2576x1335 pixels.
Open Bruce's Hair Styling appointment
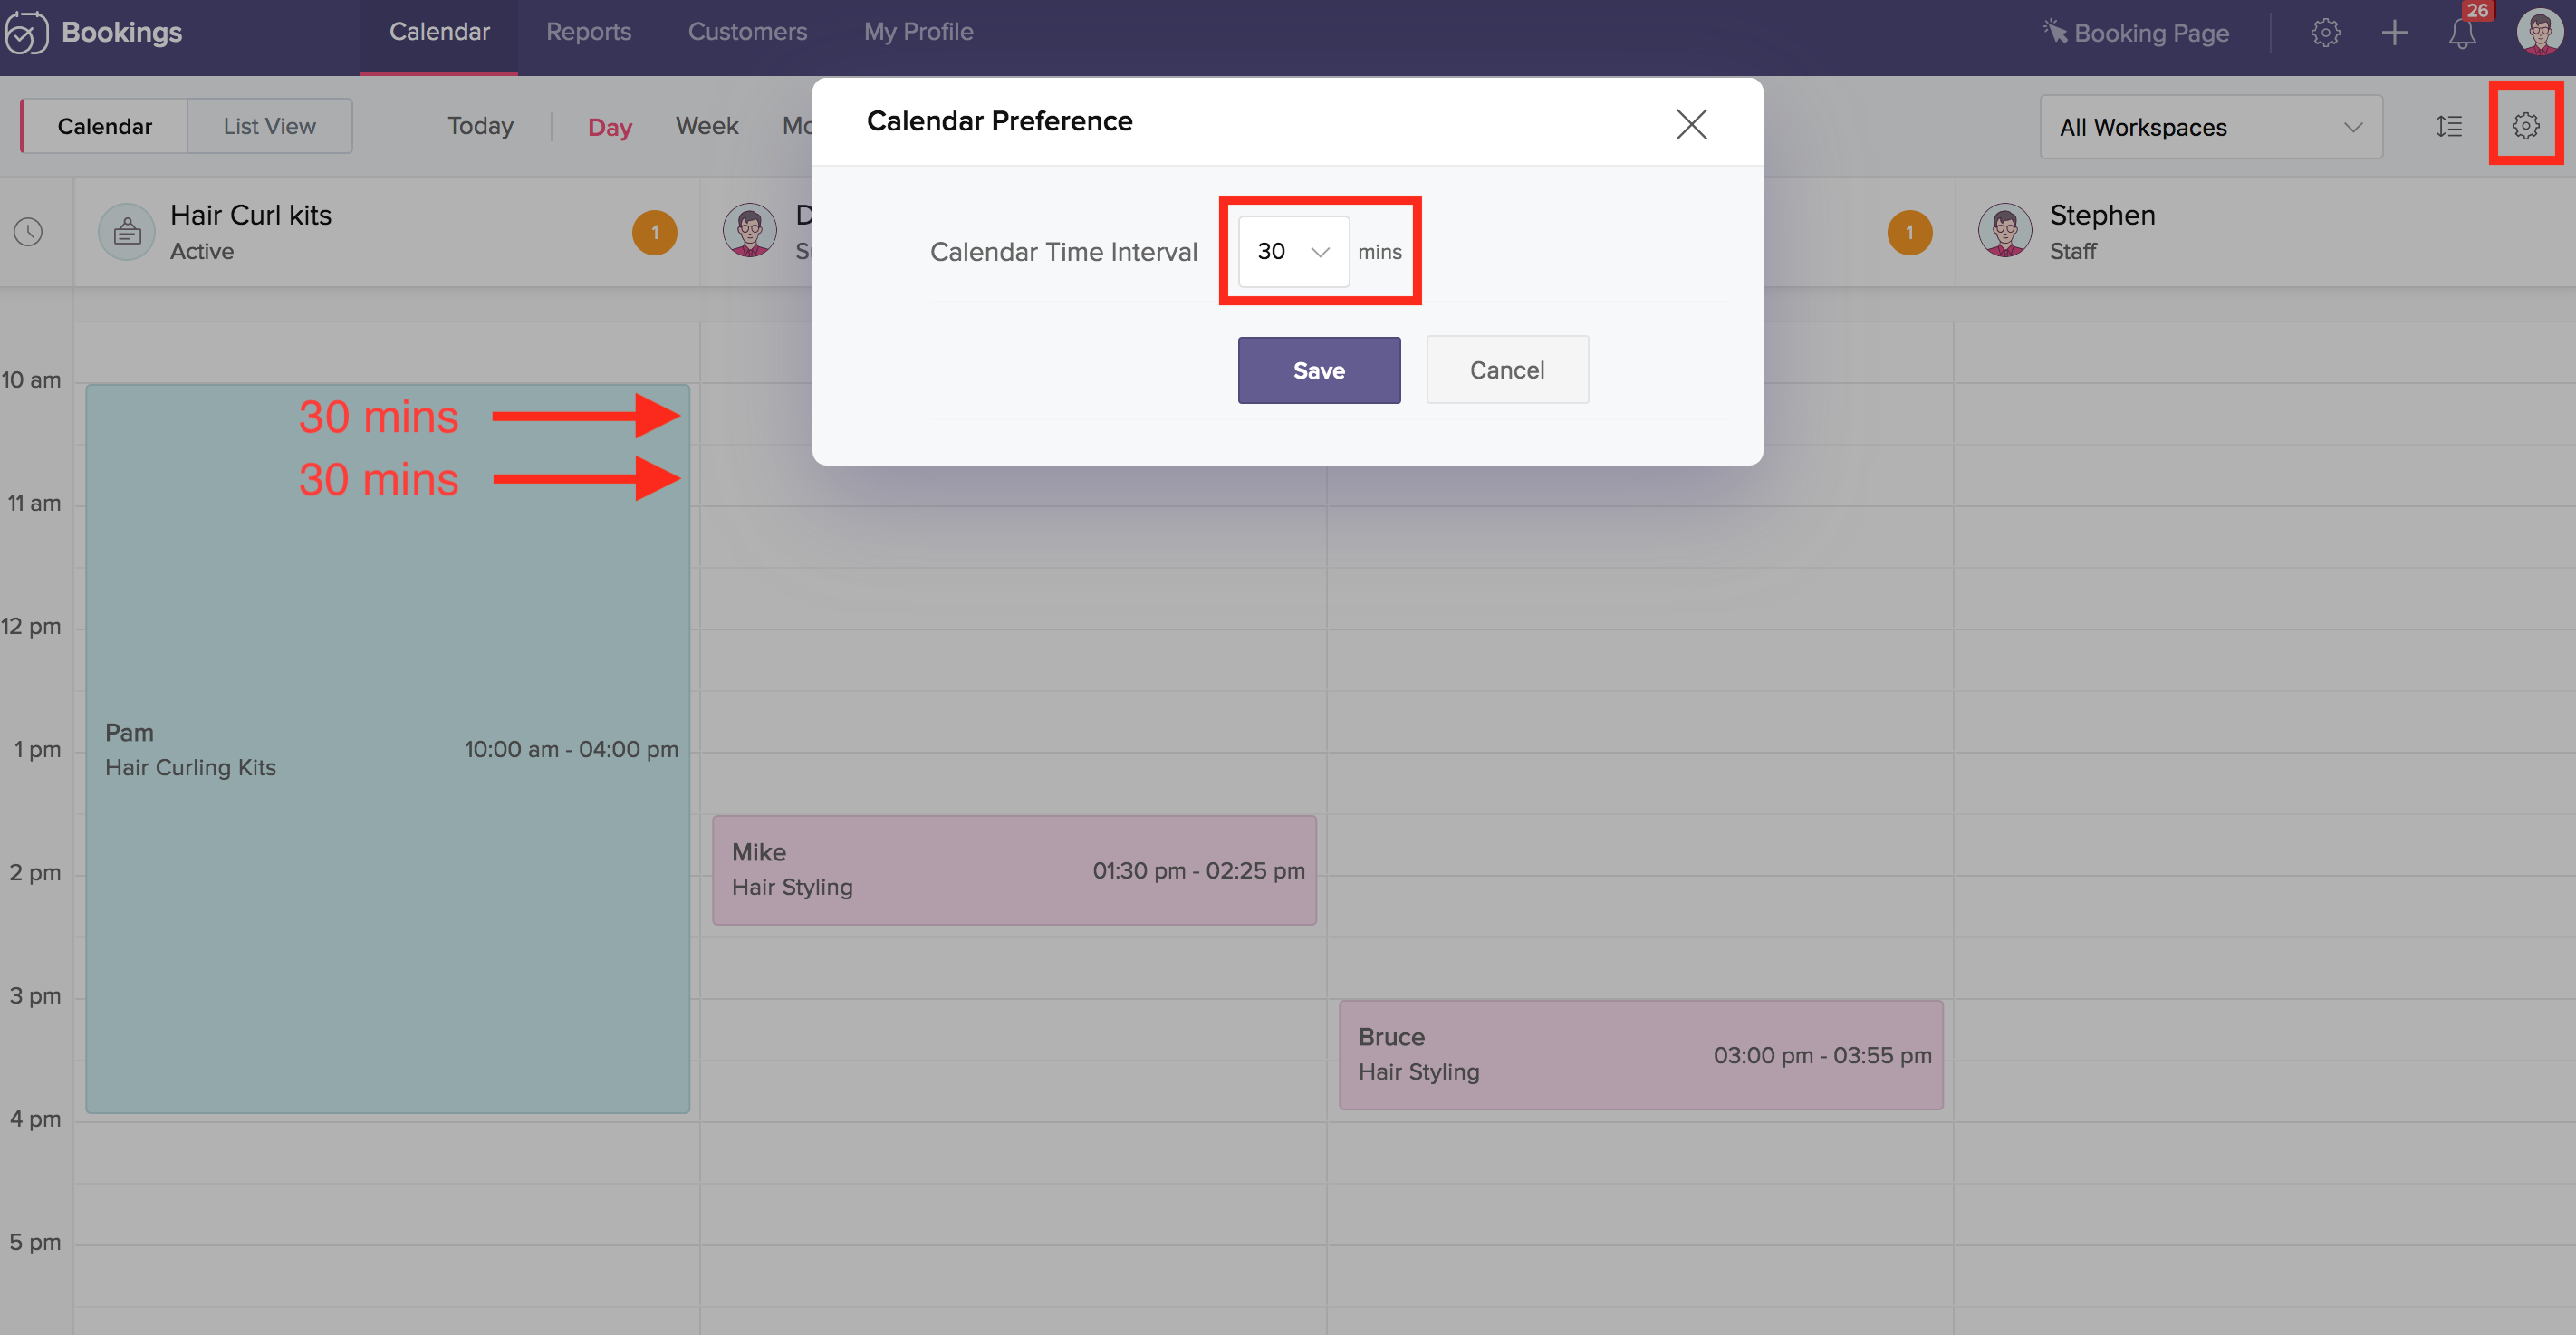(x=1640, y=1055)
